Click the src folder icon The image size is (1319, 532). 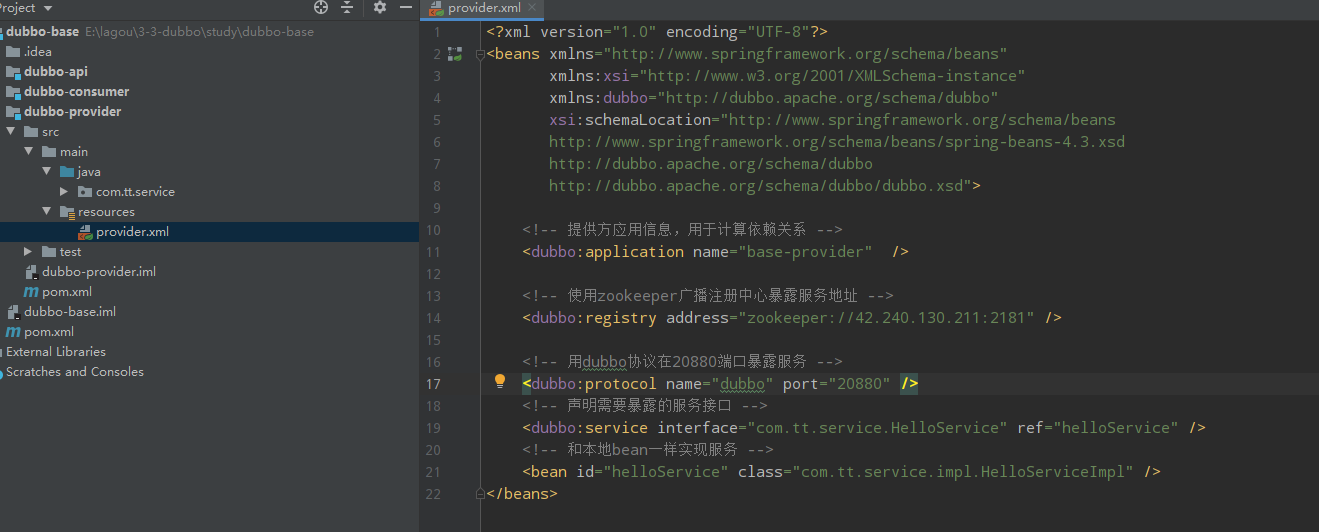[31, 132]
